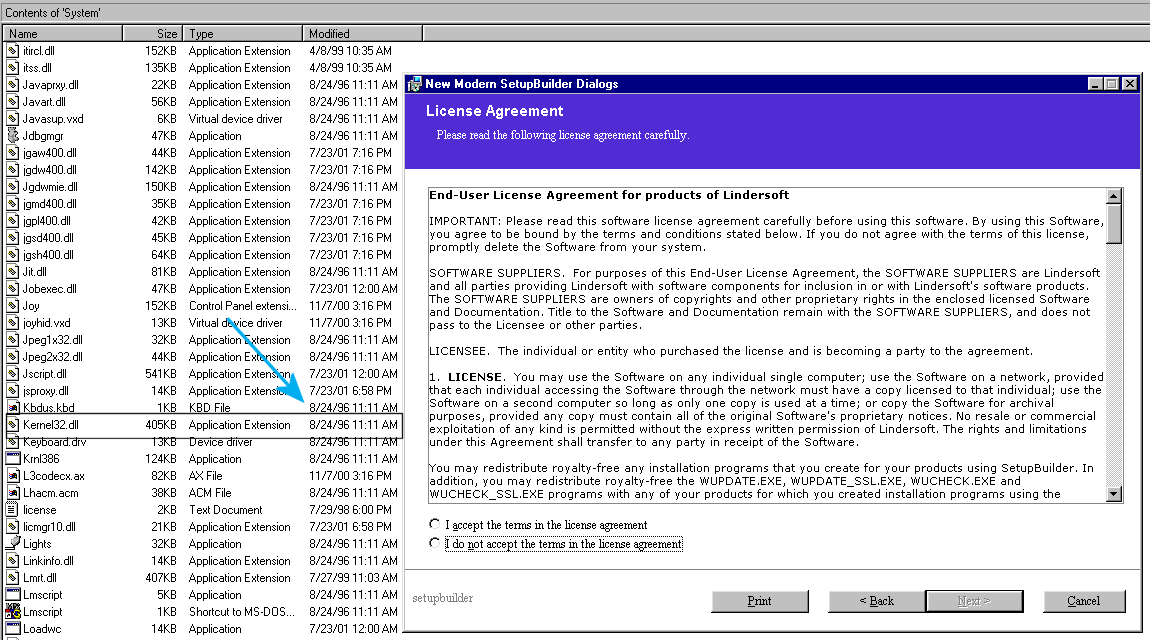1150x640 pixels.
Task: Sort file list by Name column
Action: [x=63, y=33]
